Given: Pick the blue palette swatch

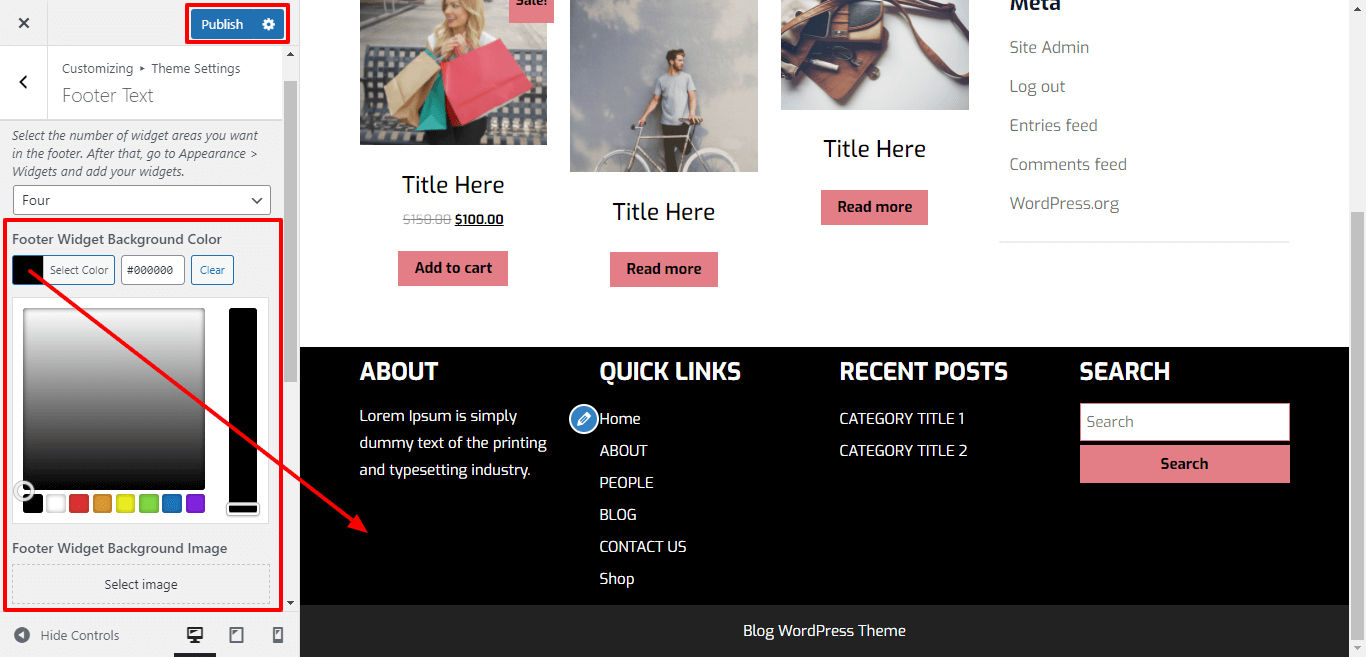Looking at the screenshot, I should (x=172, y=504).
